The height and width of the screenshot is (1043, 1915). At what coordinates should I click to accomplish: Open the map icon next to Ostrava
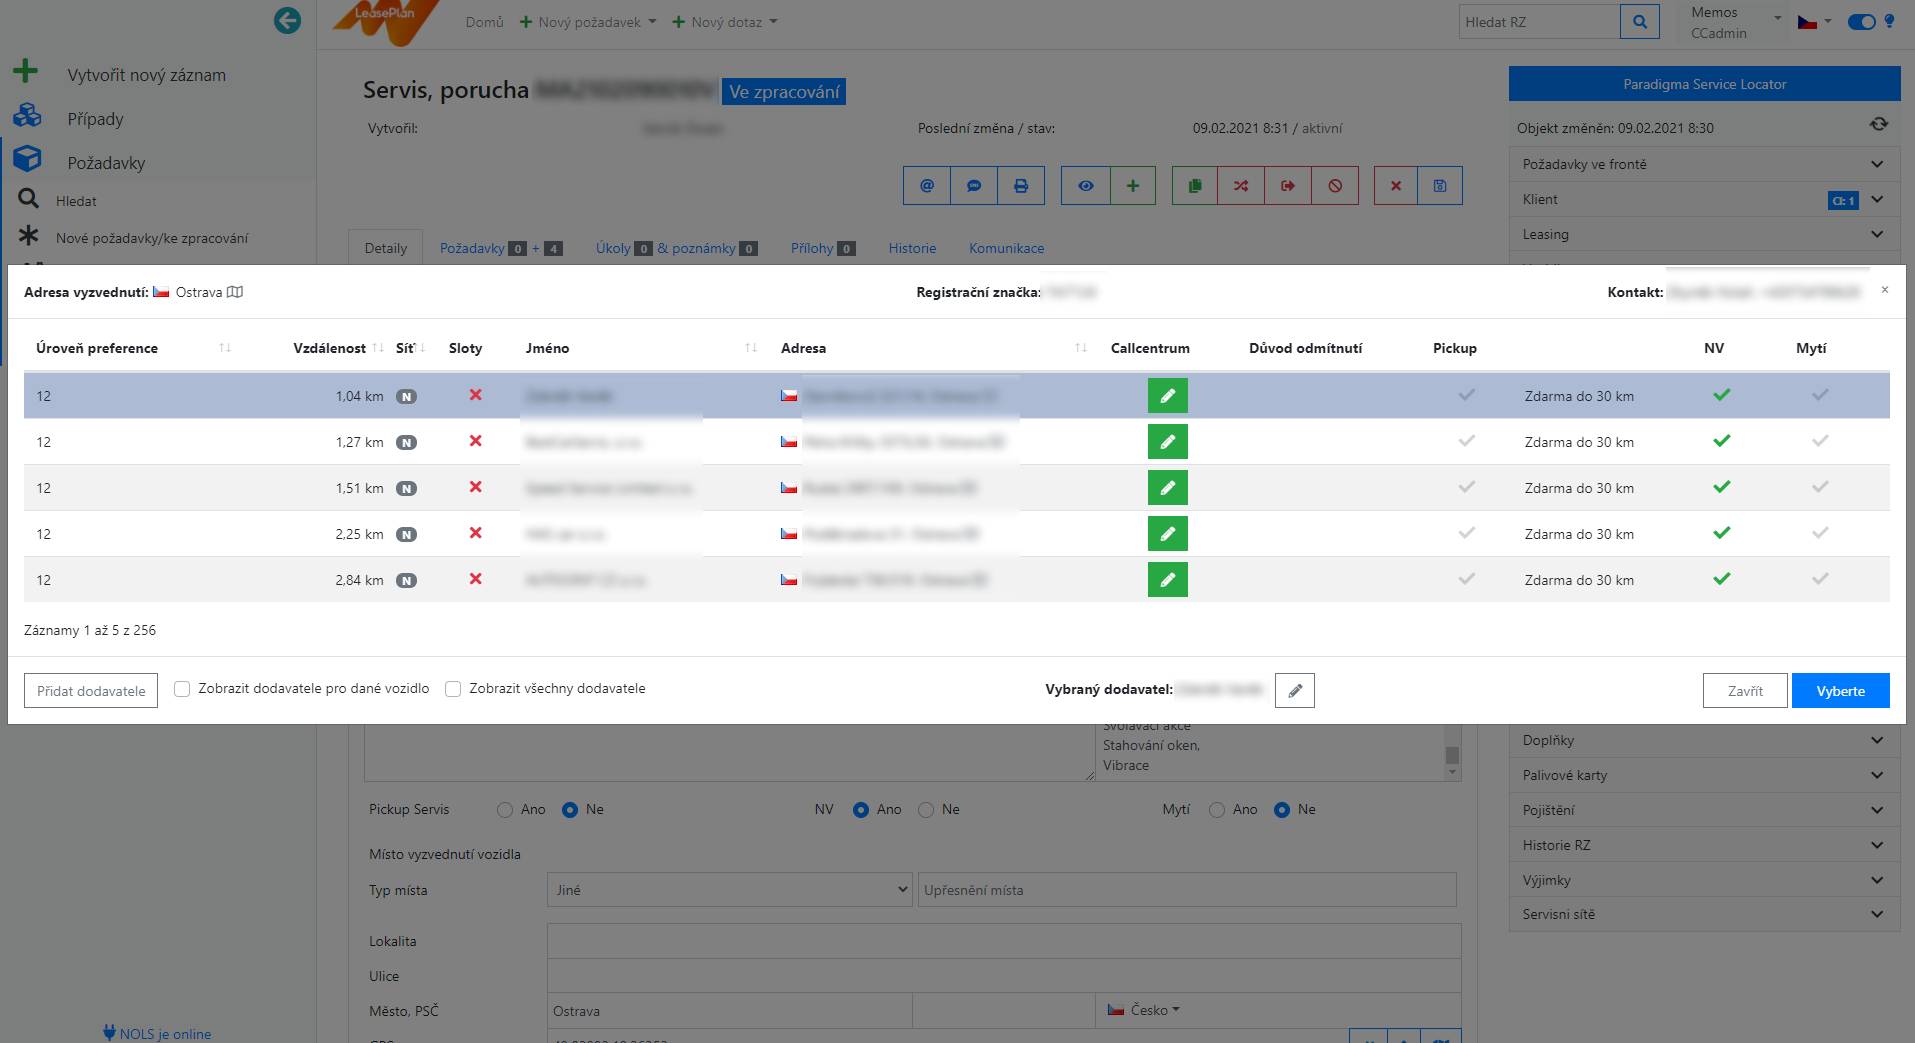pos(235,292)
